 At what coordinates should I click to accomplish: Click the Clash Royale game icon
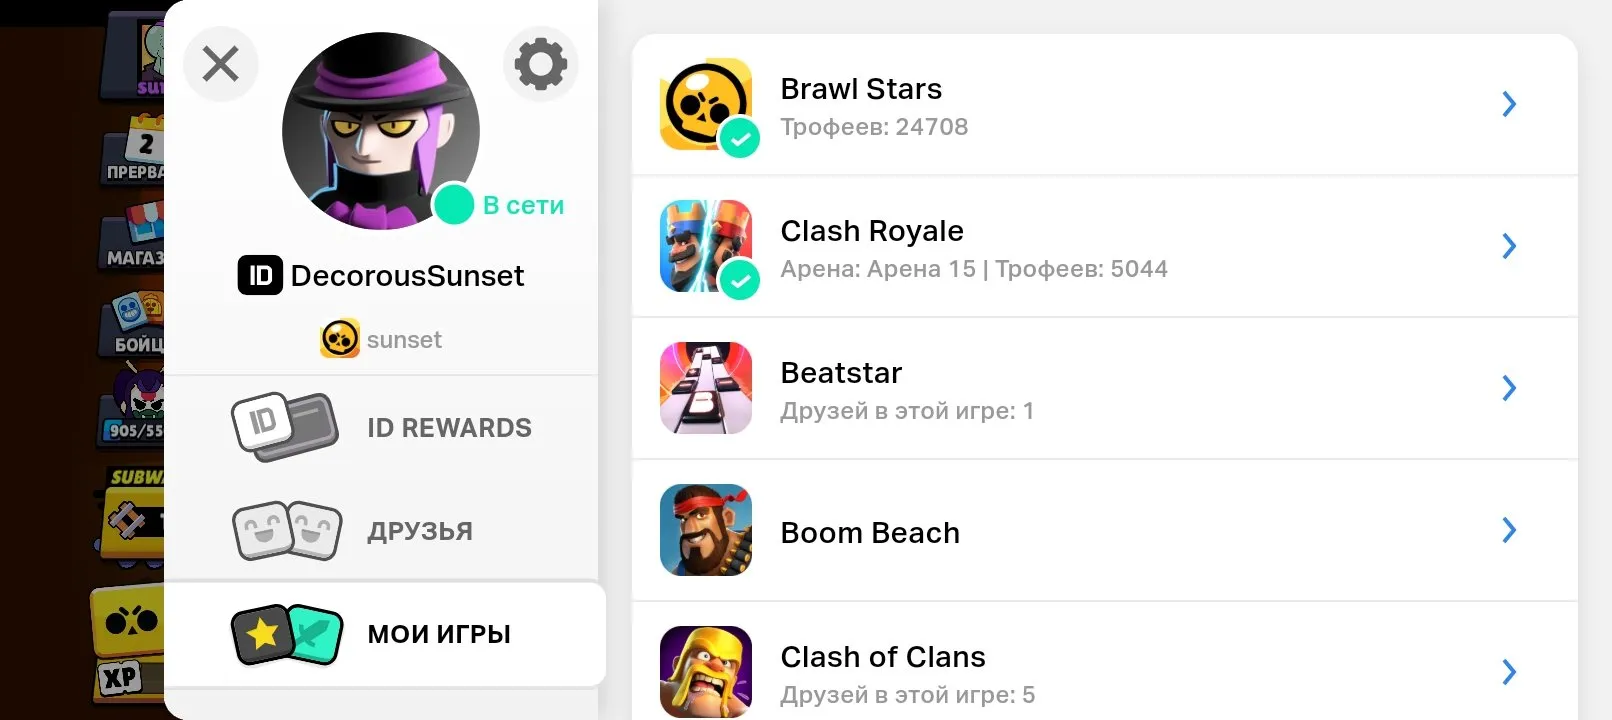(x=706, y=246)
